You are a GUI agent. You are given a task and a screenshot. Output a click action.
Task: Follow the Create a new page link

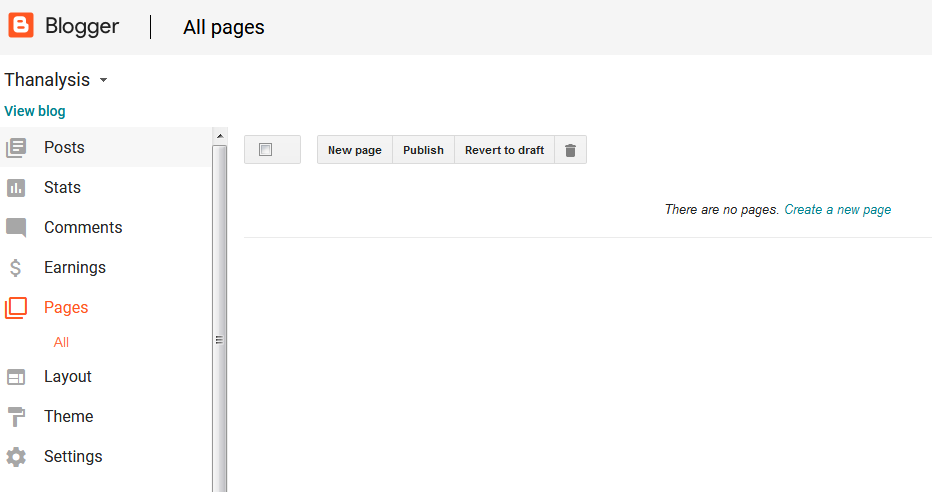click(837, 209)
